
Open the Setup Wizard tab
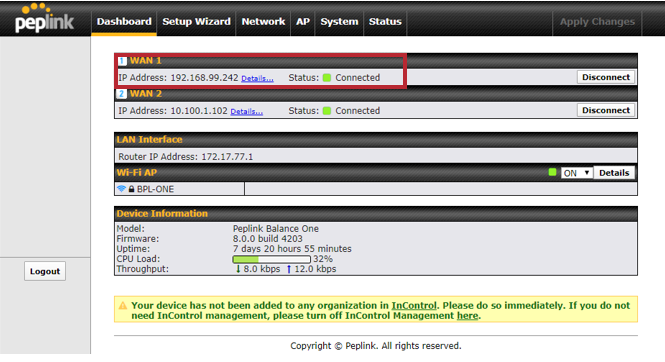click(196, 22)
